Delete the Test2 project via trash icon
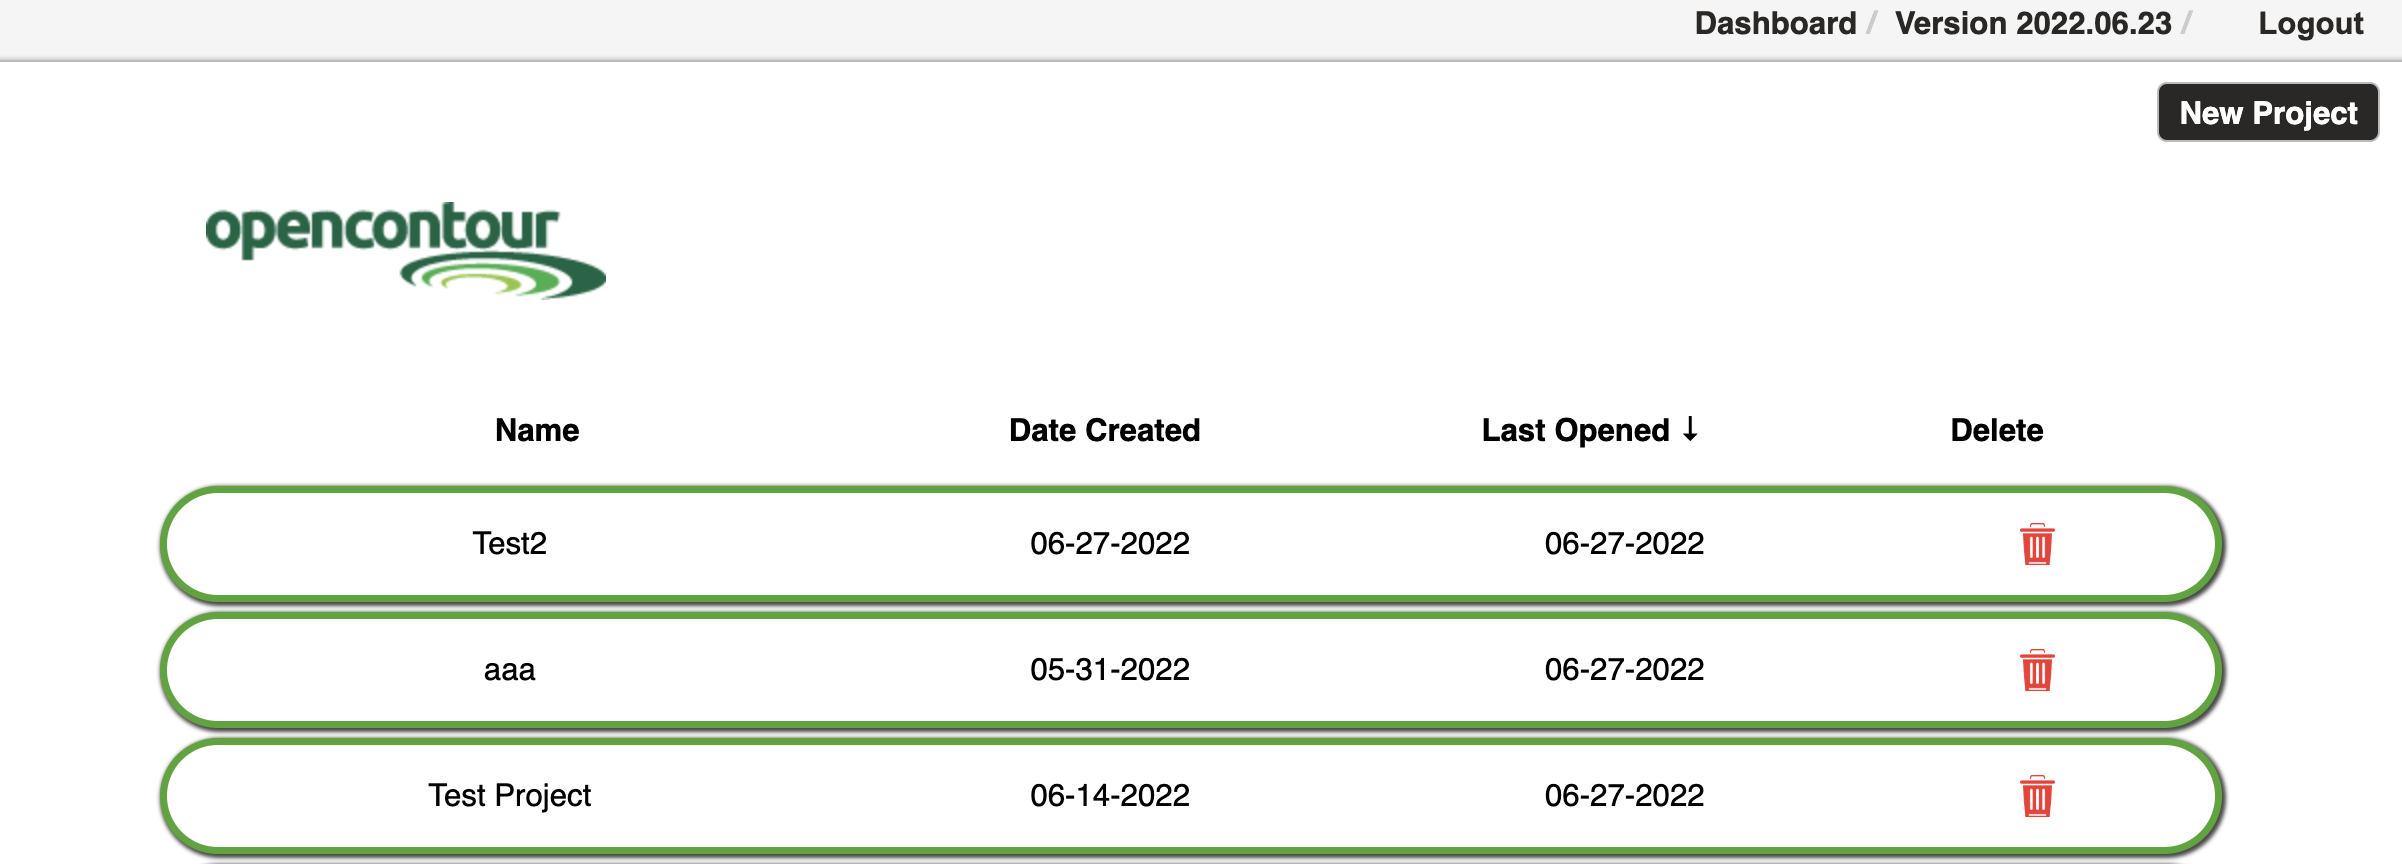2402x864 pixels. pyautogui.click(x=2036, y=545)
